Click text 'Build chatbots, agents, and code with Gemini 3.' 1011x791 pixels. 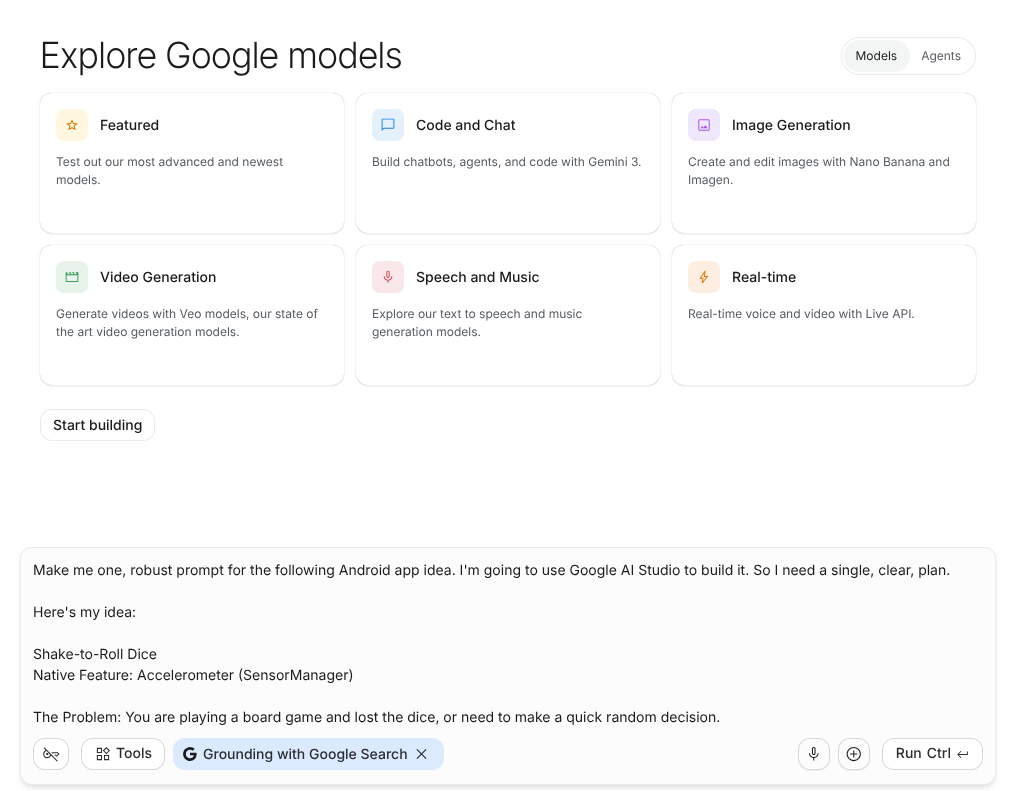pyautogui.click(x=506, y=162)
